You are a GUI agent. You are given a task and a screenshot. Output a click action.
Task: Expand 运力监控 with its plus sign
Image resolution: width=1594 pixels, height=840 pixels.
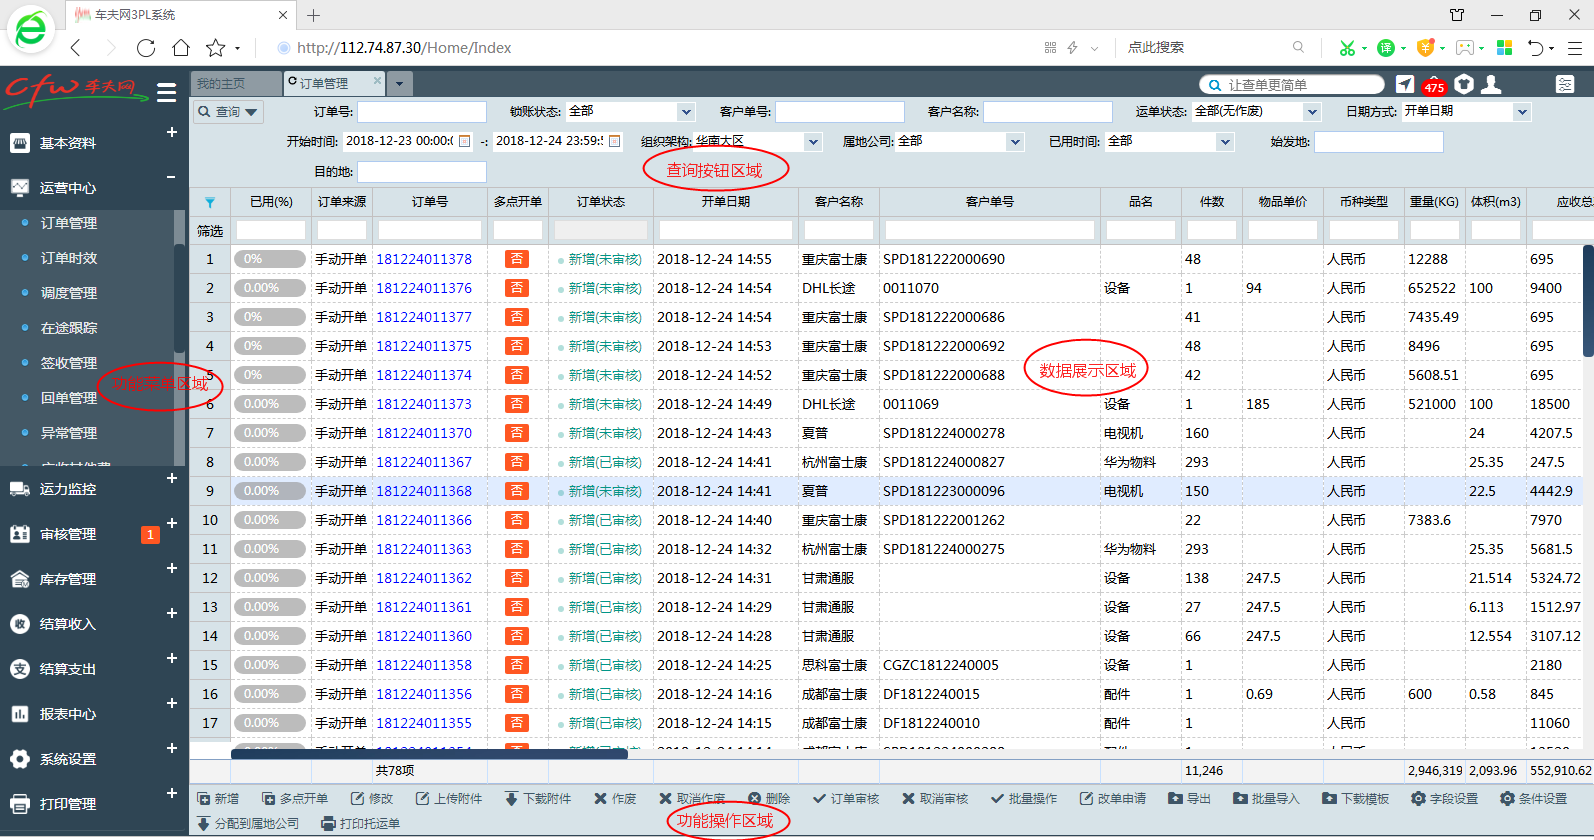(x=172, y=478)
